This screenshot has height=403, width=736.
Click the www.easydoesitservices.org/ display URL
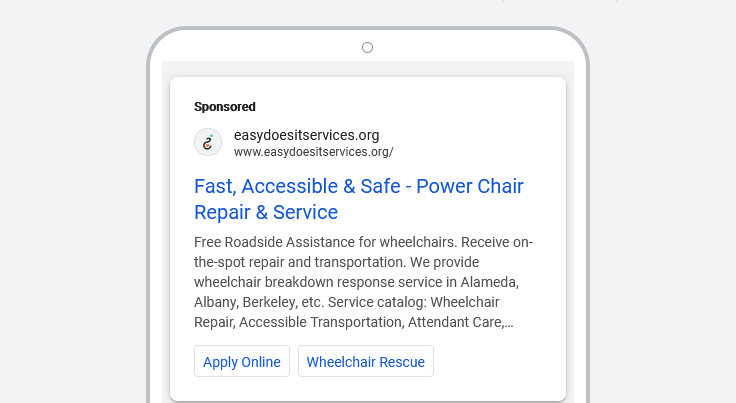click(x=313, y=152)
